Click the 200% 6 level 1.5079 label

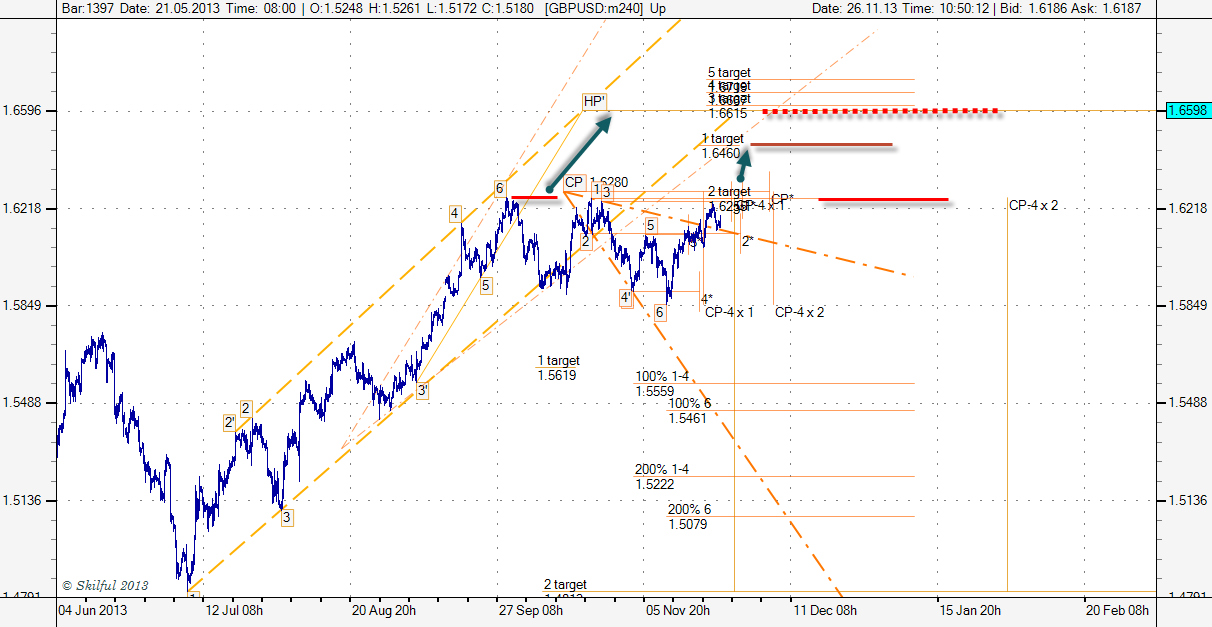[x=688, y=517]
